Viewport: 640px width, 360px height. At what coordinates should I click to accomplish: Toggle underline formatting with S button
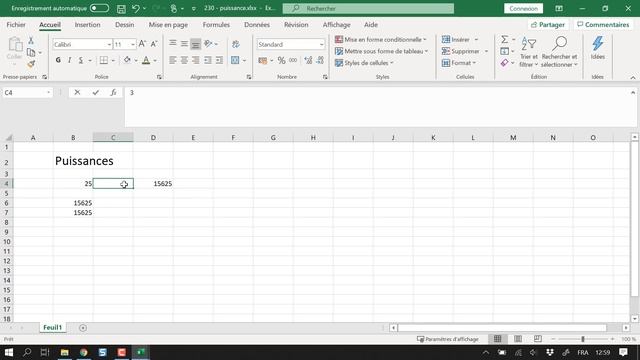81,60
